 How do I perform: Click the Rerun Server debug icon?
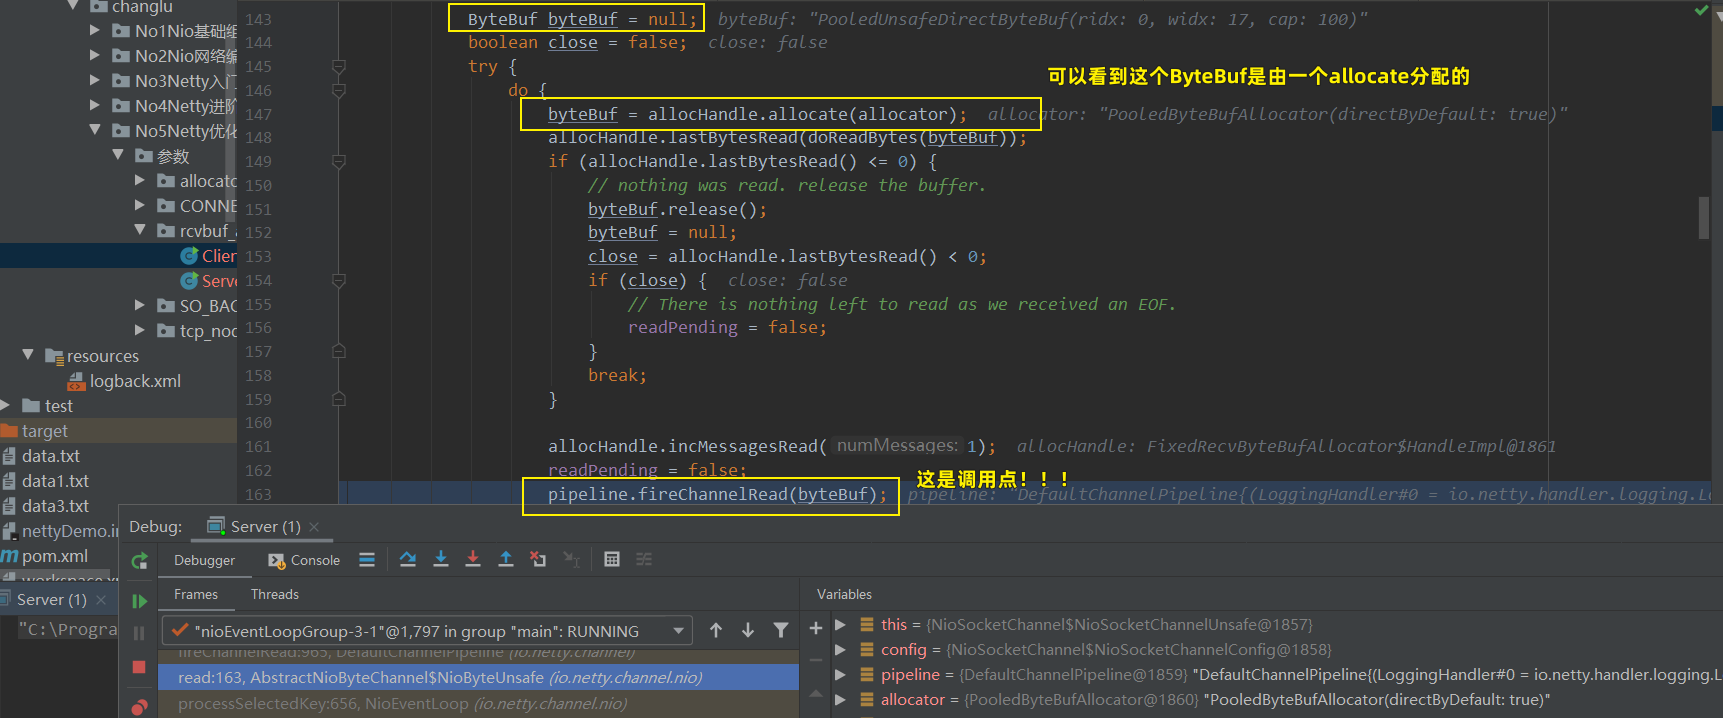(x=140, y=561)
